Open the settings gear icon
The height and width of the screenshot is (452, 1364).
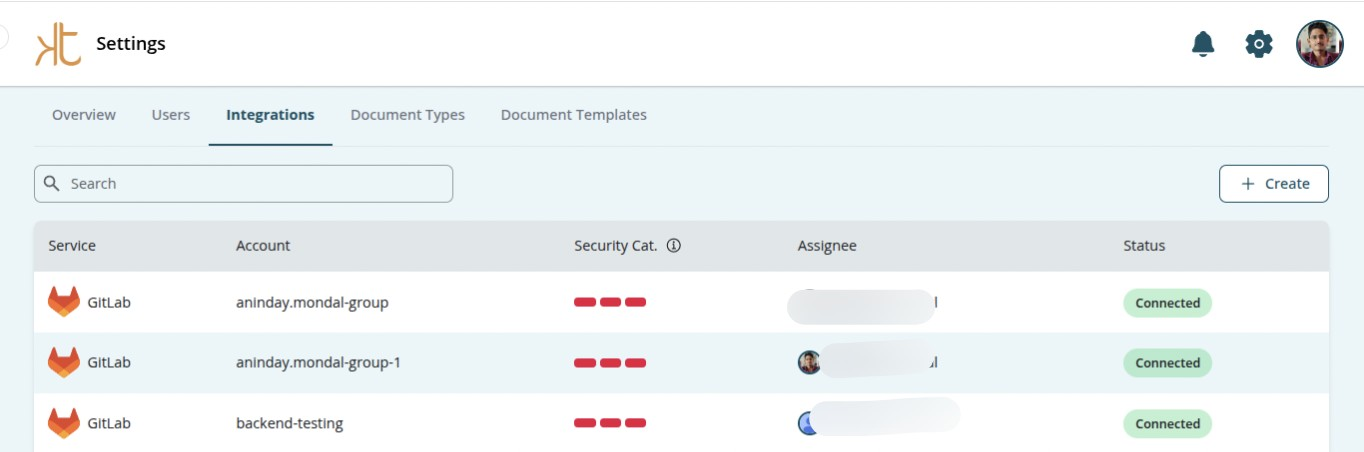1259,44
